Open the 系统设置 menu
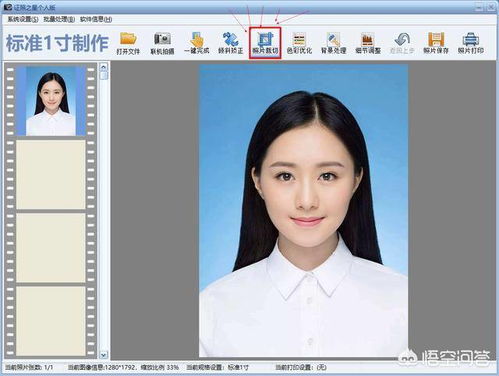Viewport: 499px width, 376px height. tap(23, 19)
